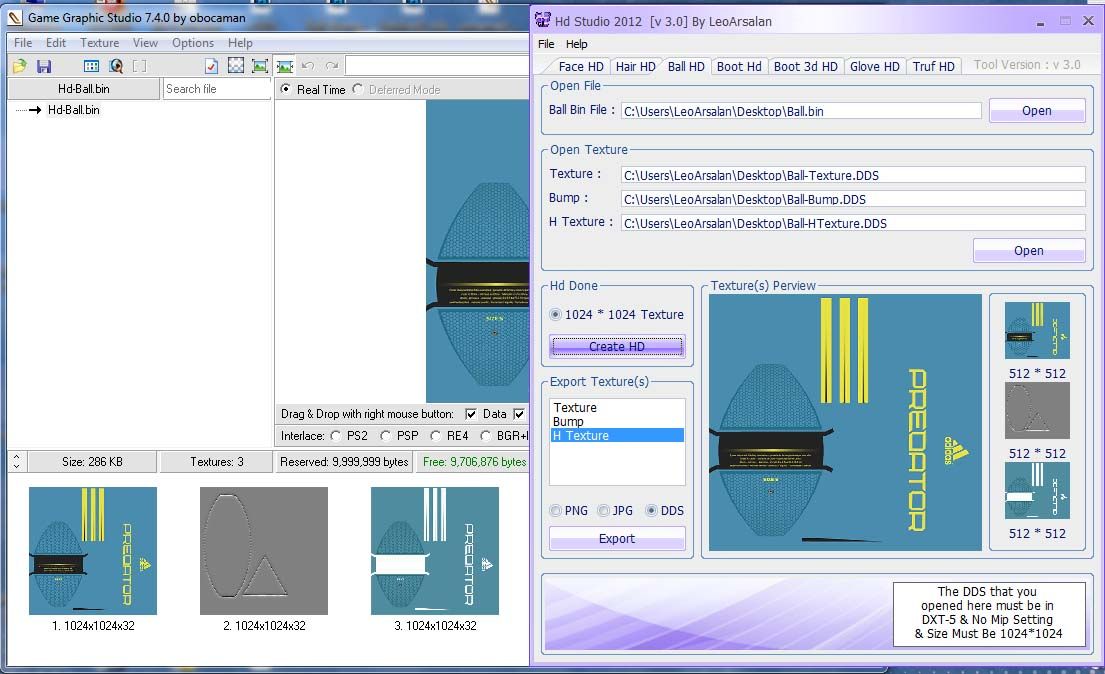The height and width of the screenshot is (674, 1105).
Task: Enable the Data checkbox for drag and drop
Action: [x=471, y=414]
